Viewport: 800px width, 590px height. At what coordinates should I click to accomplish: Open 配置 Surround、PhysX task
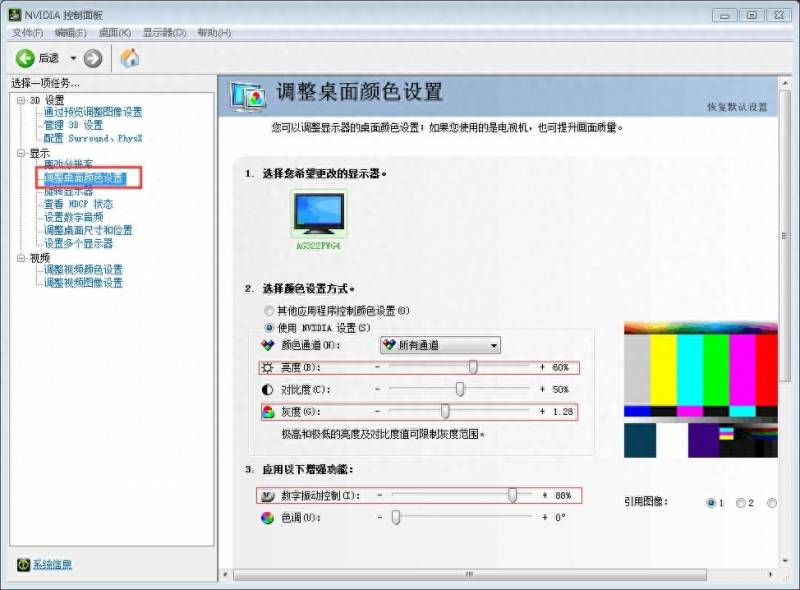(93, 138)
